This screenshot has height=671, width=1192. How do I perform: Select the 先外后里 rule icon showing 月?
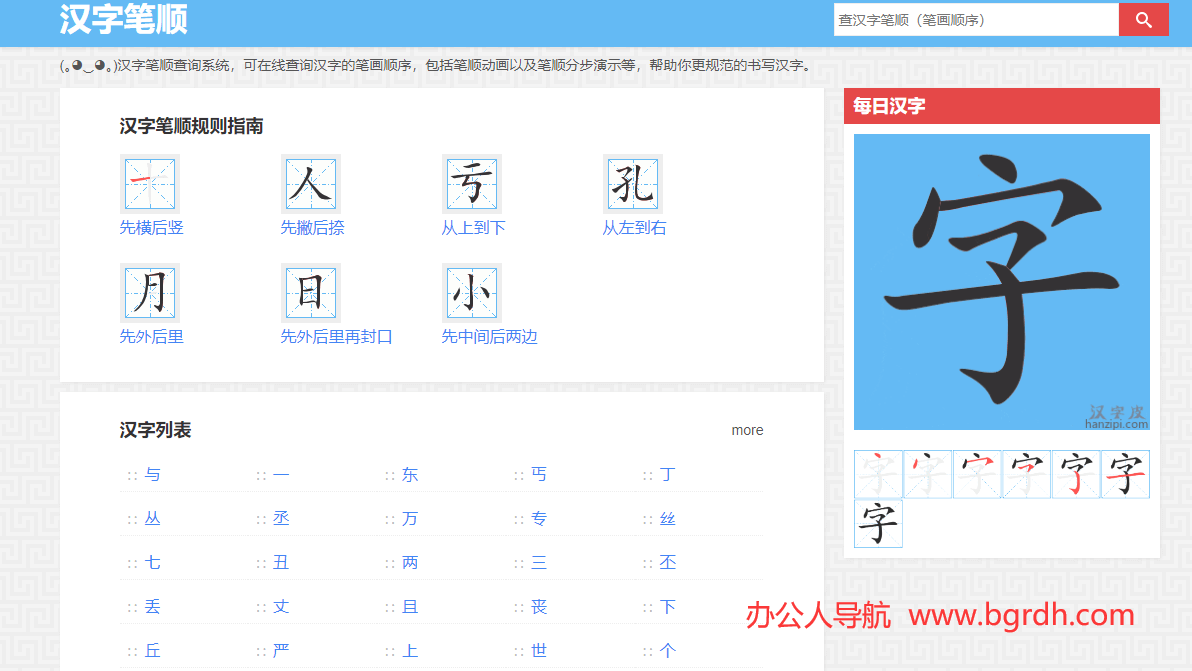[x=149, y=292]
